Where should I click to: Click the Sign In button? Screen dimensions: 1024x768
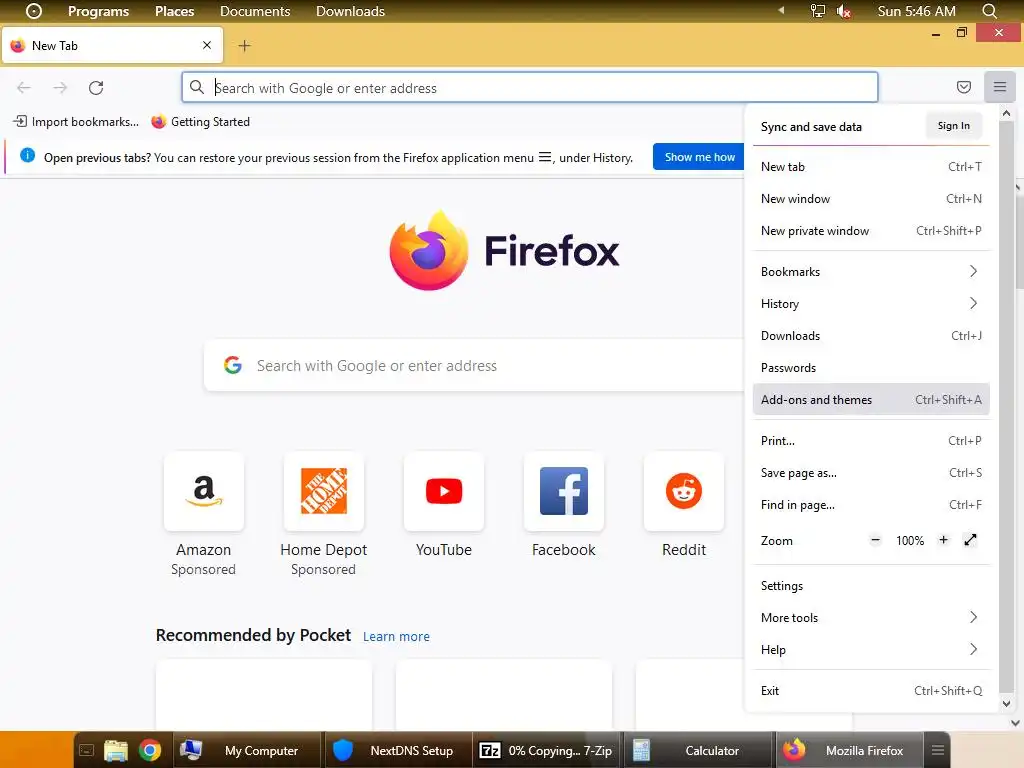(953, 125)
